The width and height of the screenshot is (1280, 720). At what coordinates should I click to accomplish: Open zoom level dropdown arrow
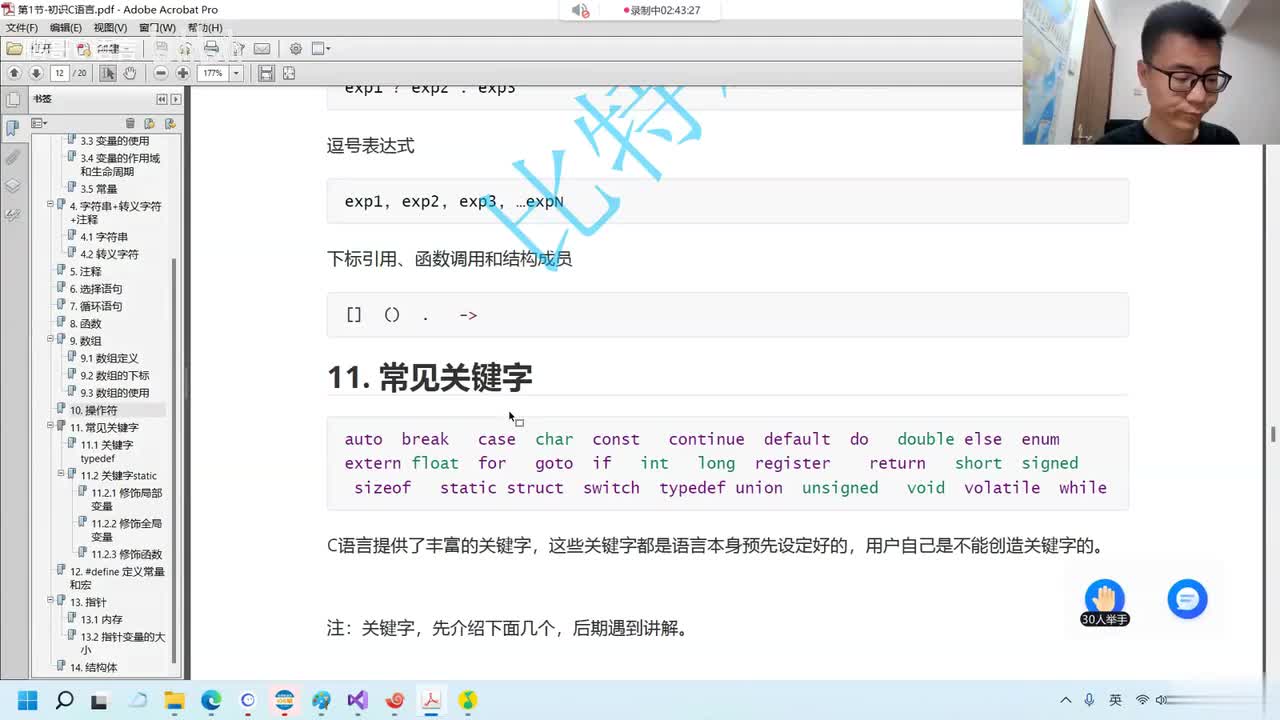(x=236, y=73)
